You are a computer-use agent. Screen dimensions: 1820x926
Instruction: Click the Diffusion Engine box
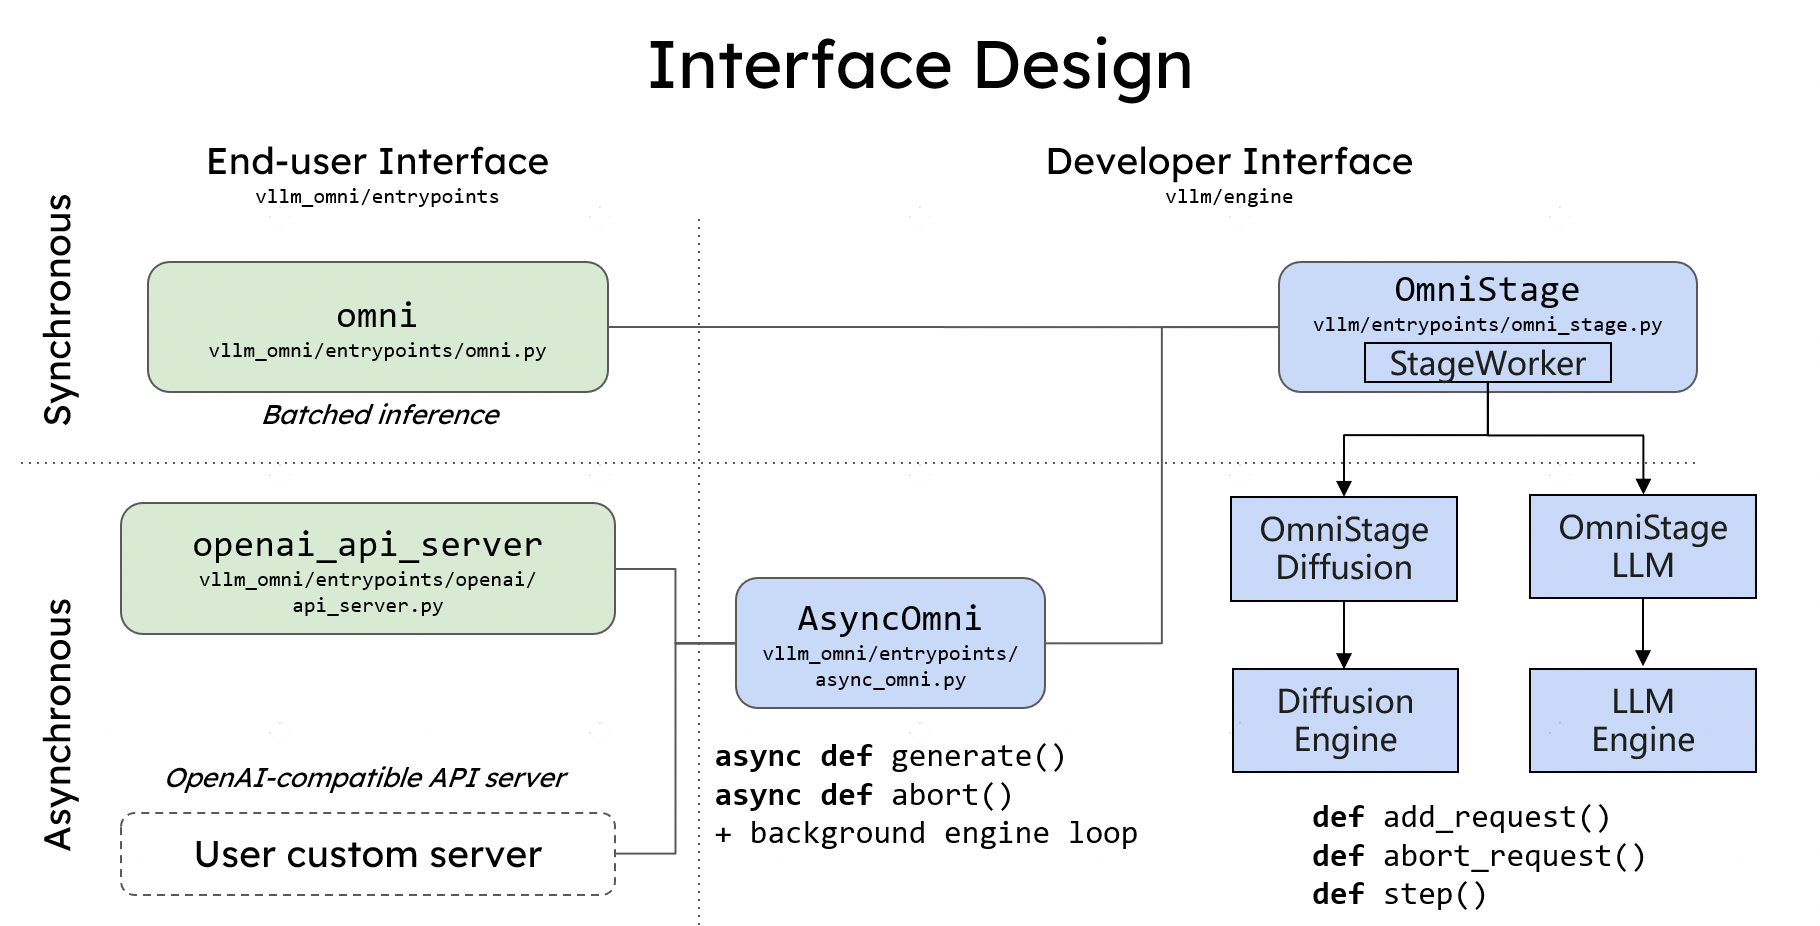point(1345,720)
